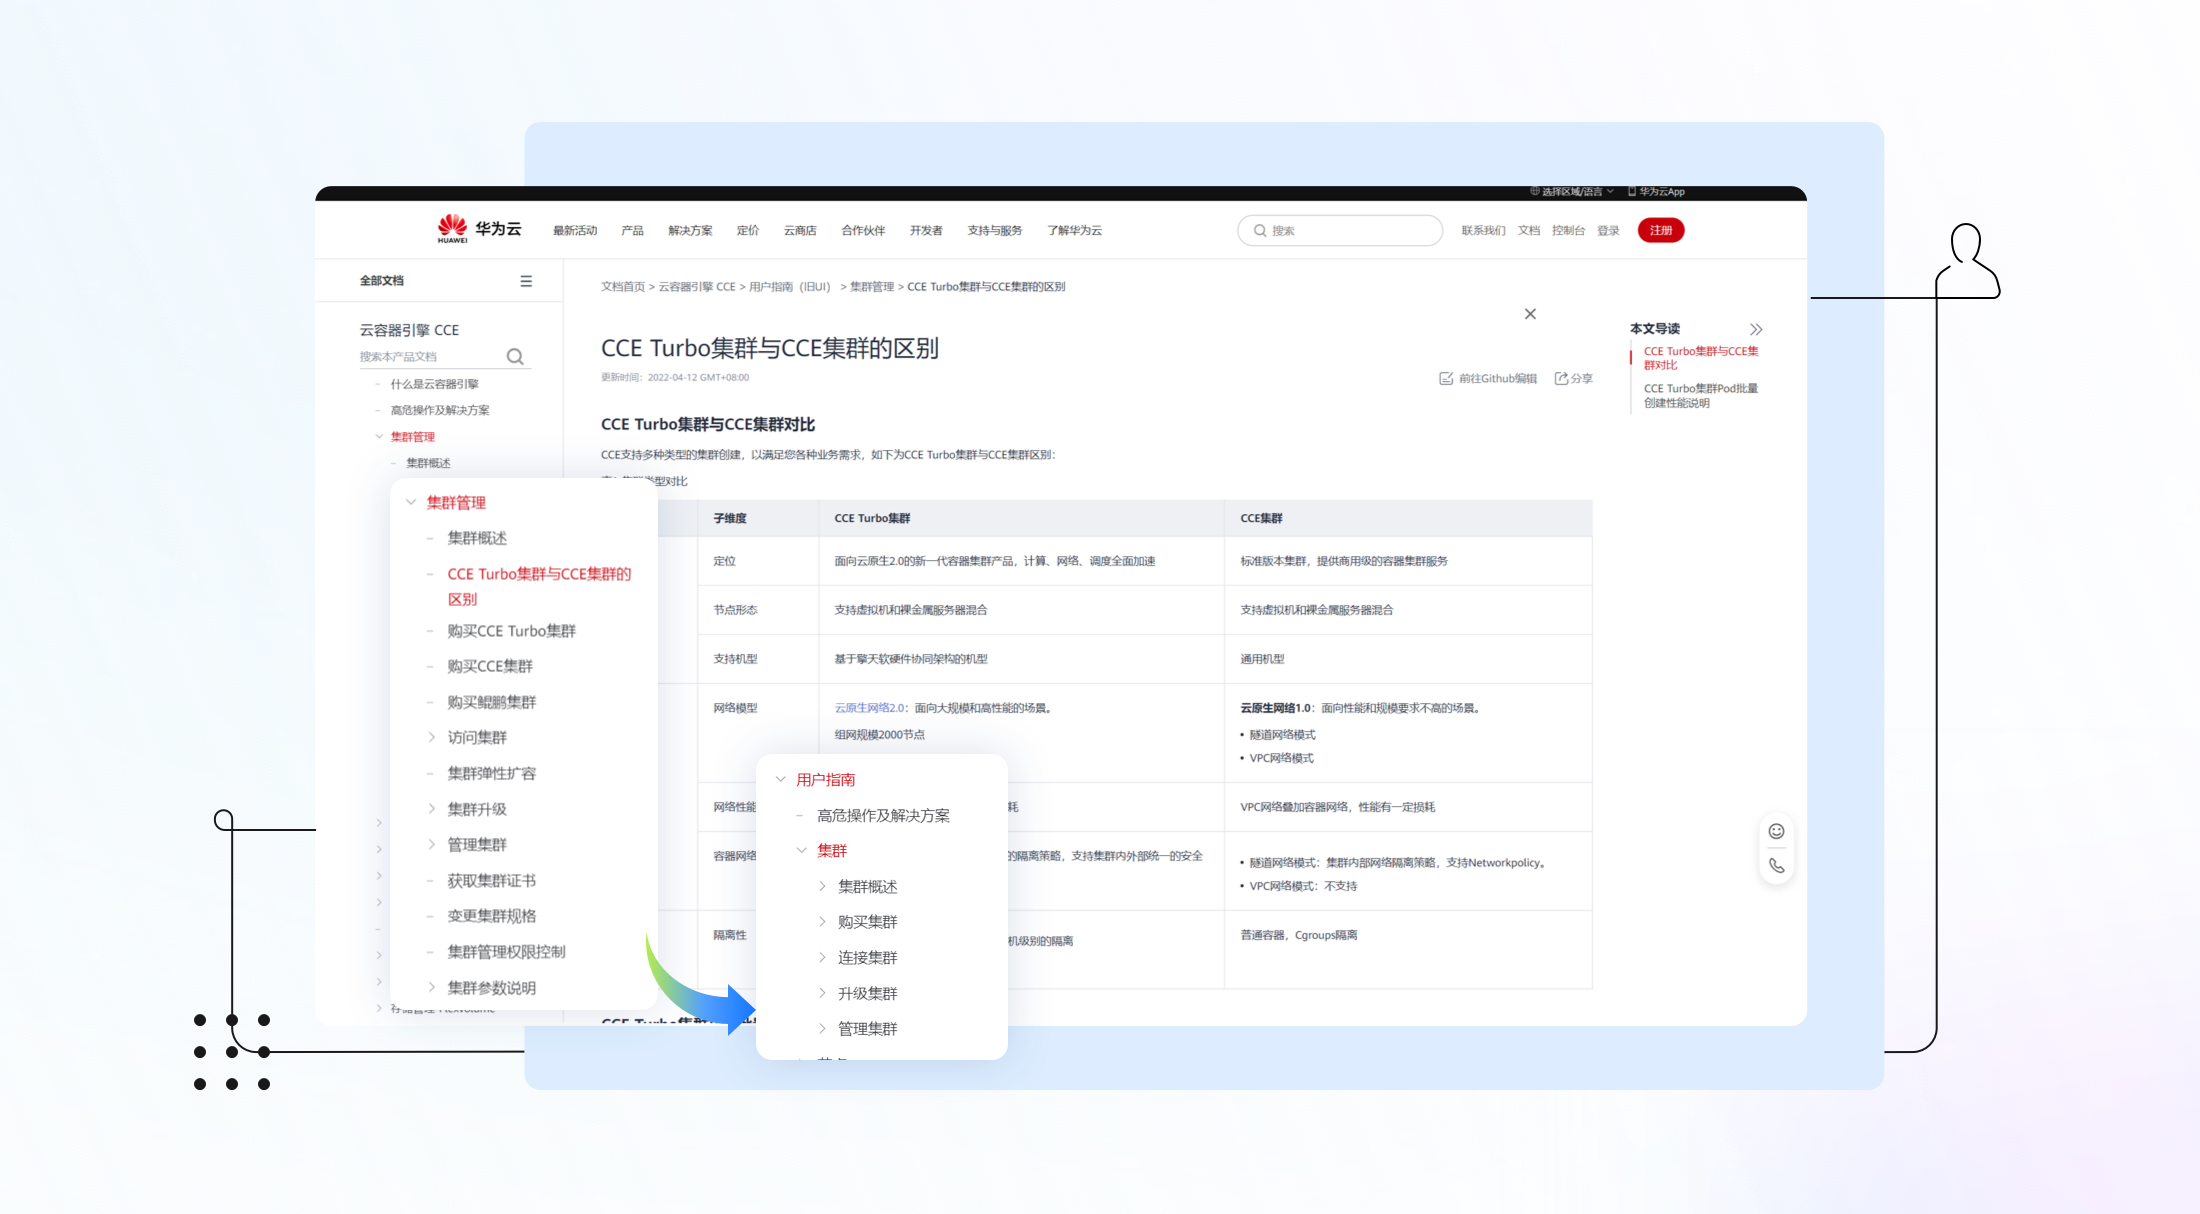
Task: Collapse the red 集群 node under 用户指南
Action: pyautogui.click(x=801, y=850)
